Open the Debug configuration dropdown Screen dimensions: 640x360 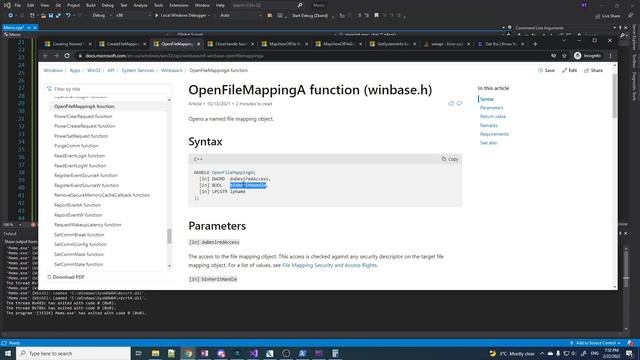[102, 16]
